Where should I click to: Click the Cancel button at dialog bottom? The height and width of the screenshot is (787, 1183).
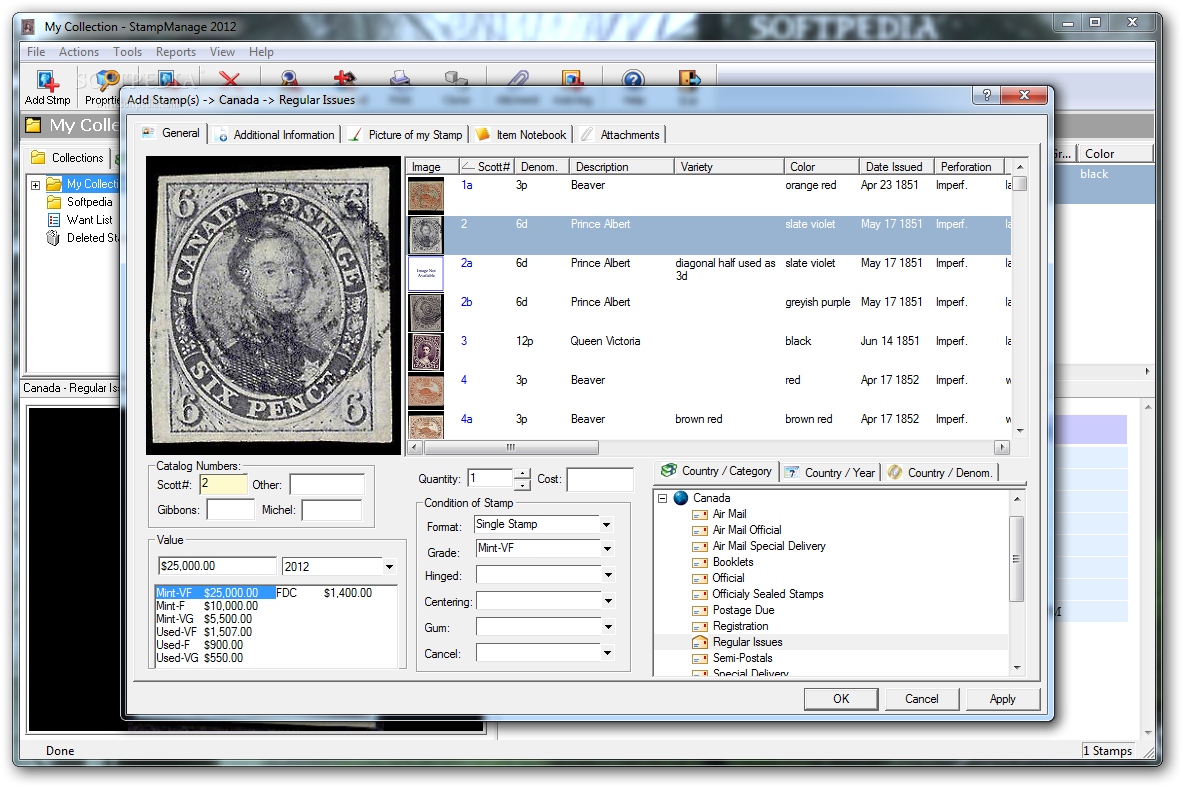point(921,699)
